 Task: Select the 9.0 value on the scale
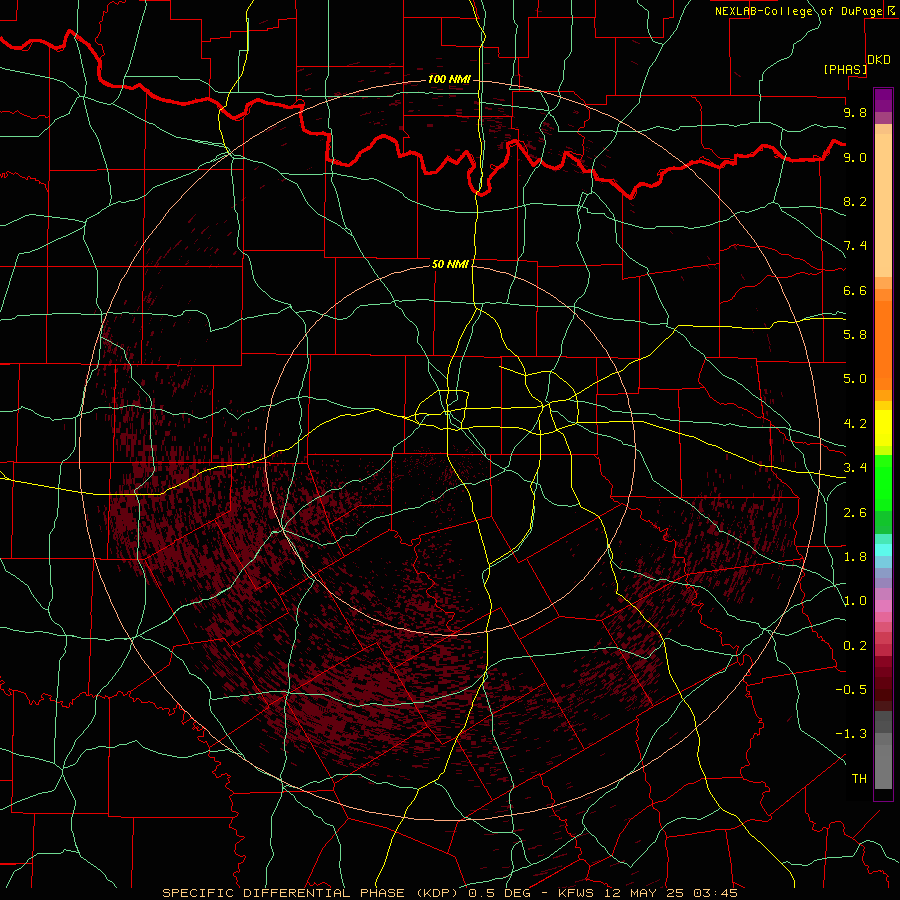tap(855, 157)
